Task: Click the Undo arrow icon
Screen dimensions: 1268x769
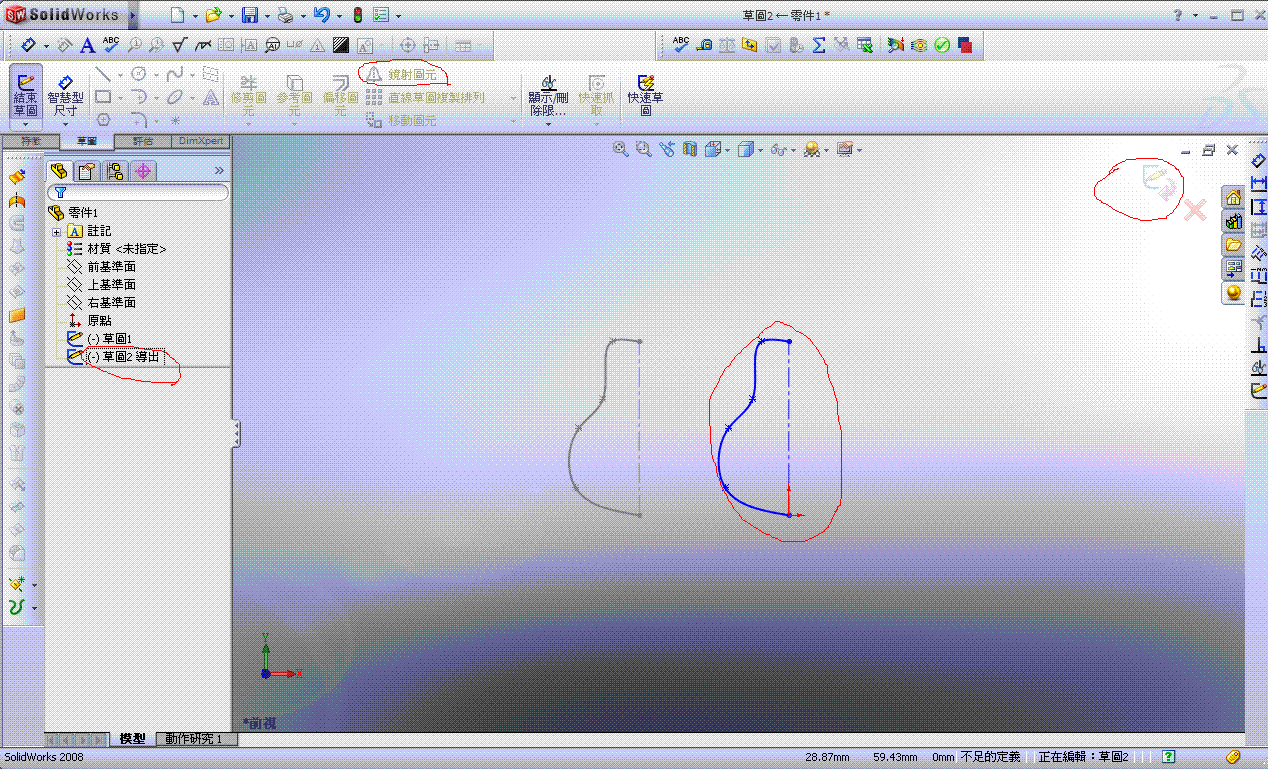Action: pos(321,15)
